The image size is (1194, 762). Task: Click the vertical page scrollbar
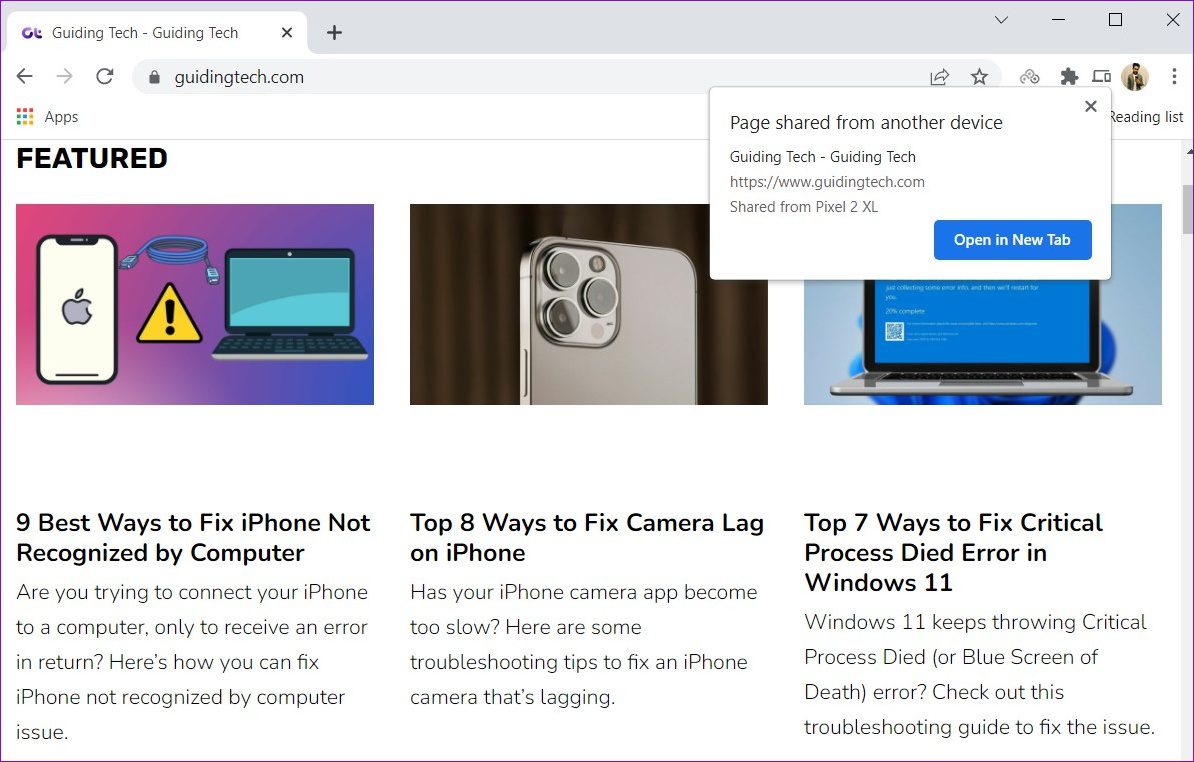click(1186, 210)
